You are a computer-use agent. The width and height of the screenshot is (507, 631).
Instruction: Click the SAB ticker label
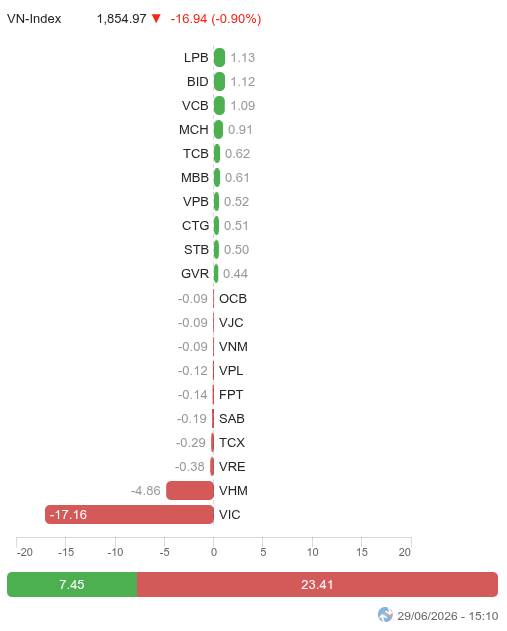[x=232, y=419]
